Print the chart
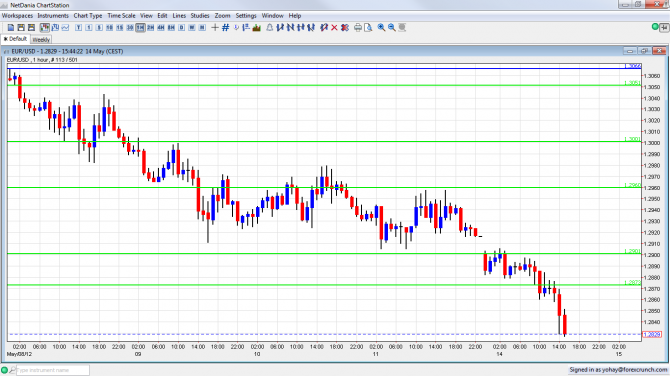 (x=358, y=27)
